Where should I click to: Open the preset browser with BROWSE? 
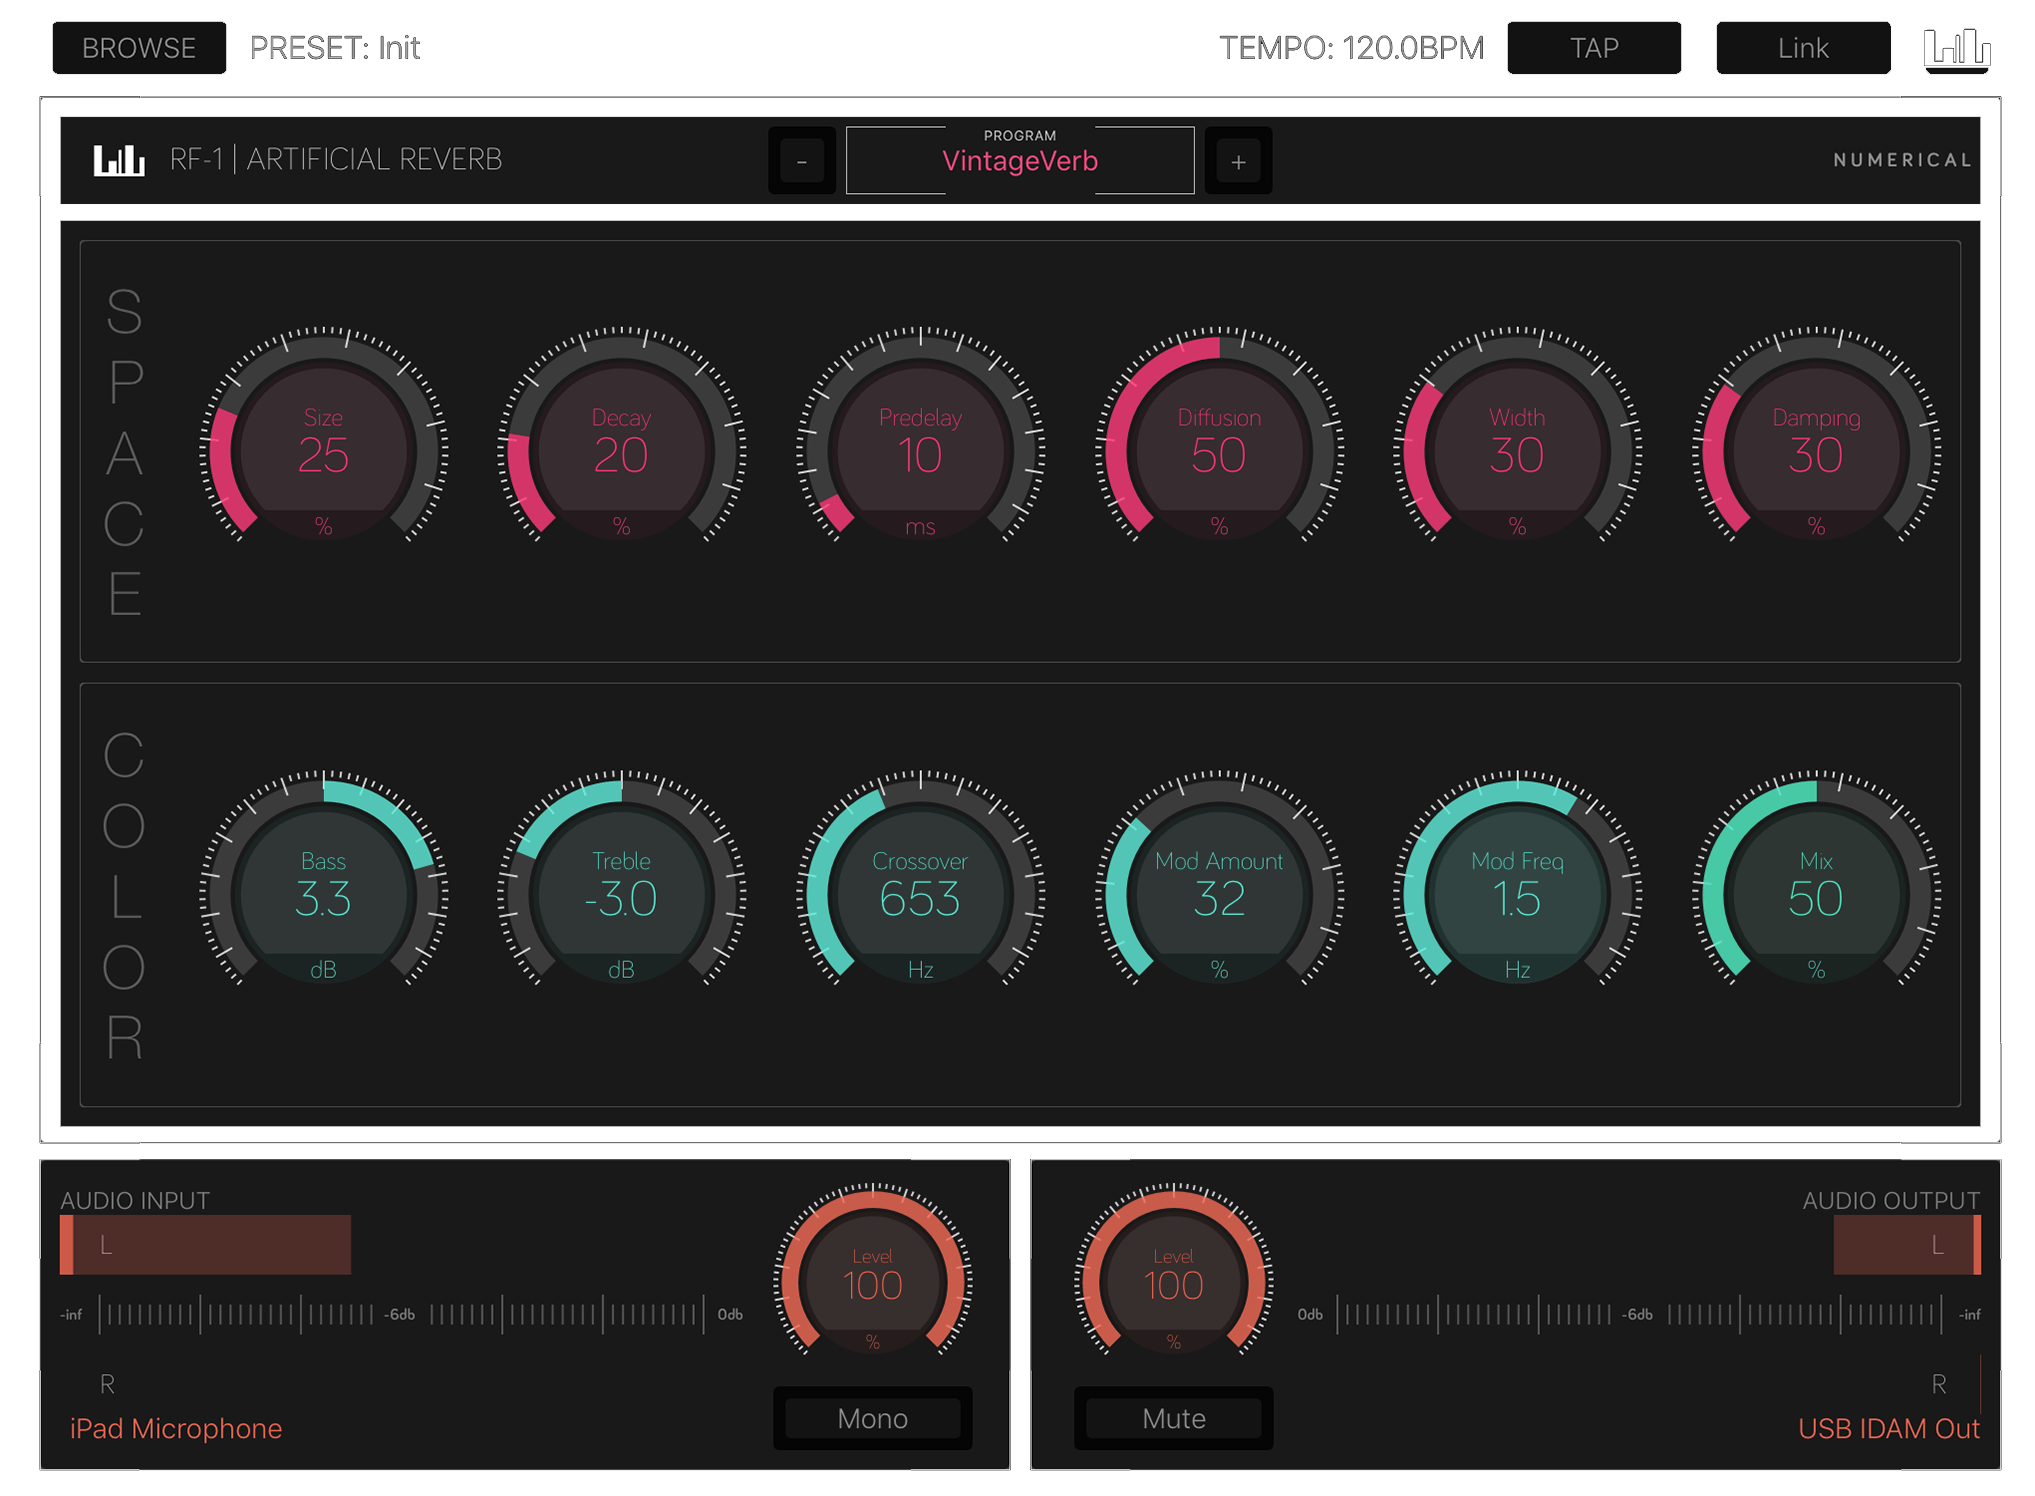pyautogui.click(x=139, y=48)
